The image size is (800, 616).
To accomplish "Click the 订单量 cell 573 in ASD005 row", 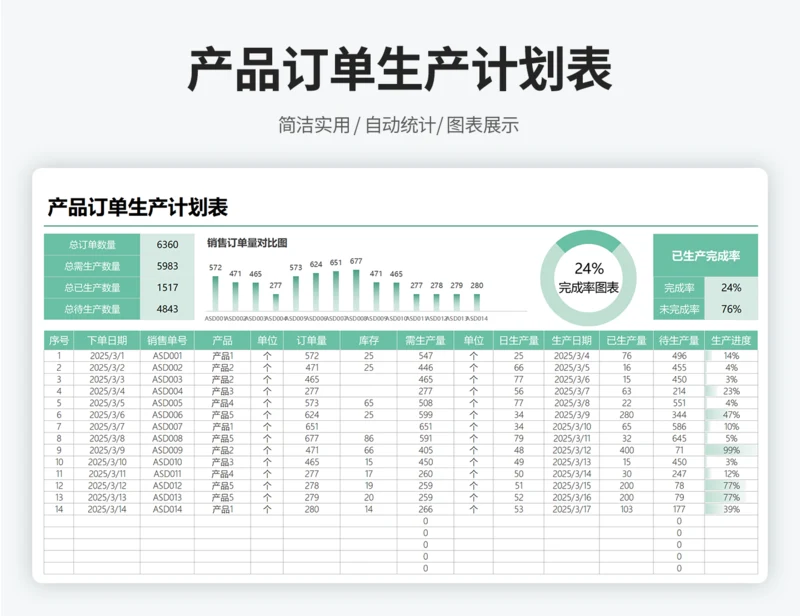I will click(x=312, y=403).
